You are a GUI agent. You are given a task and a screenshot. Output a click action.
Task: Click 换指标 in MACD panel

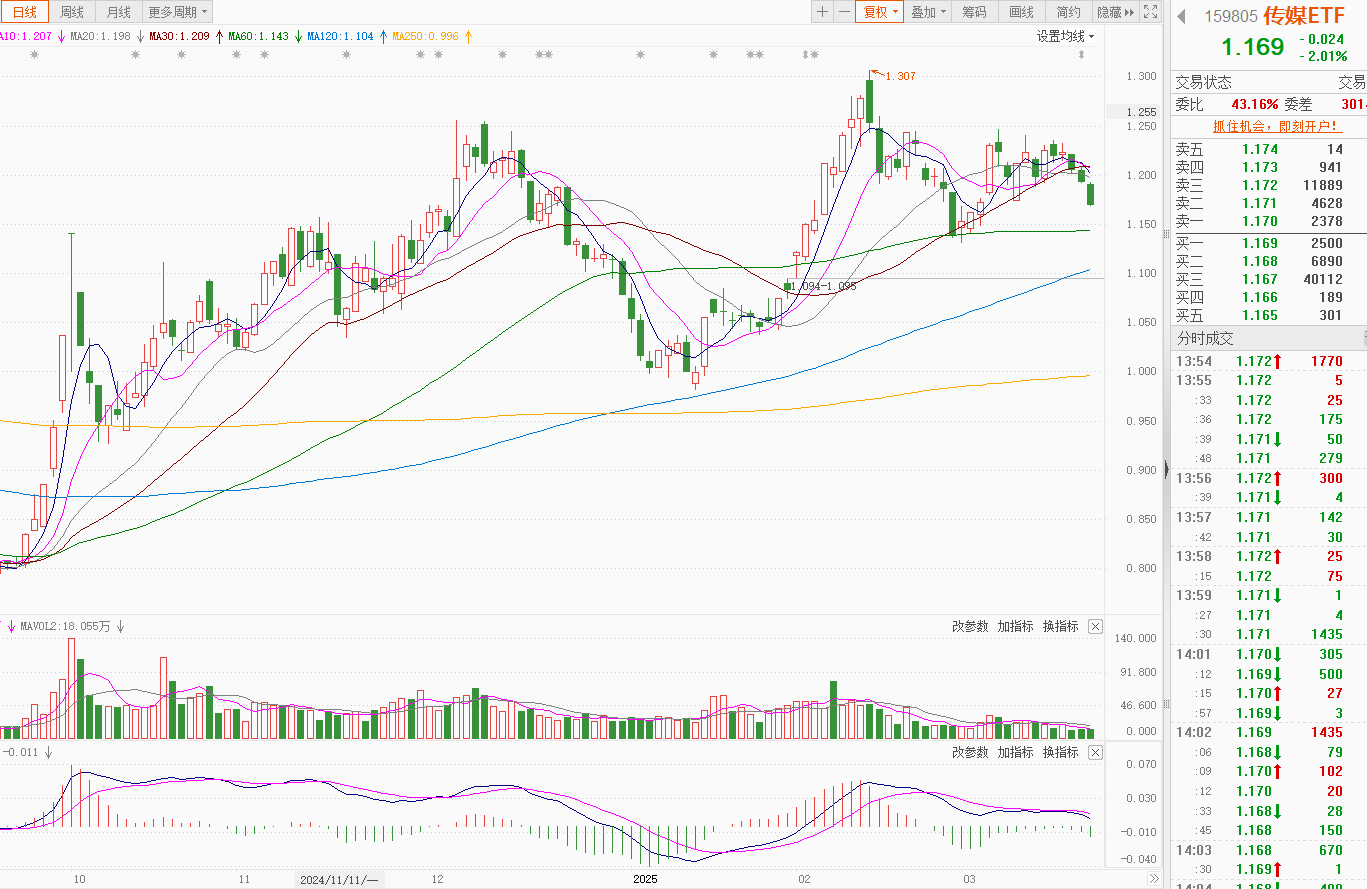pyautogui.click(x=1060, y=752)
